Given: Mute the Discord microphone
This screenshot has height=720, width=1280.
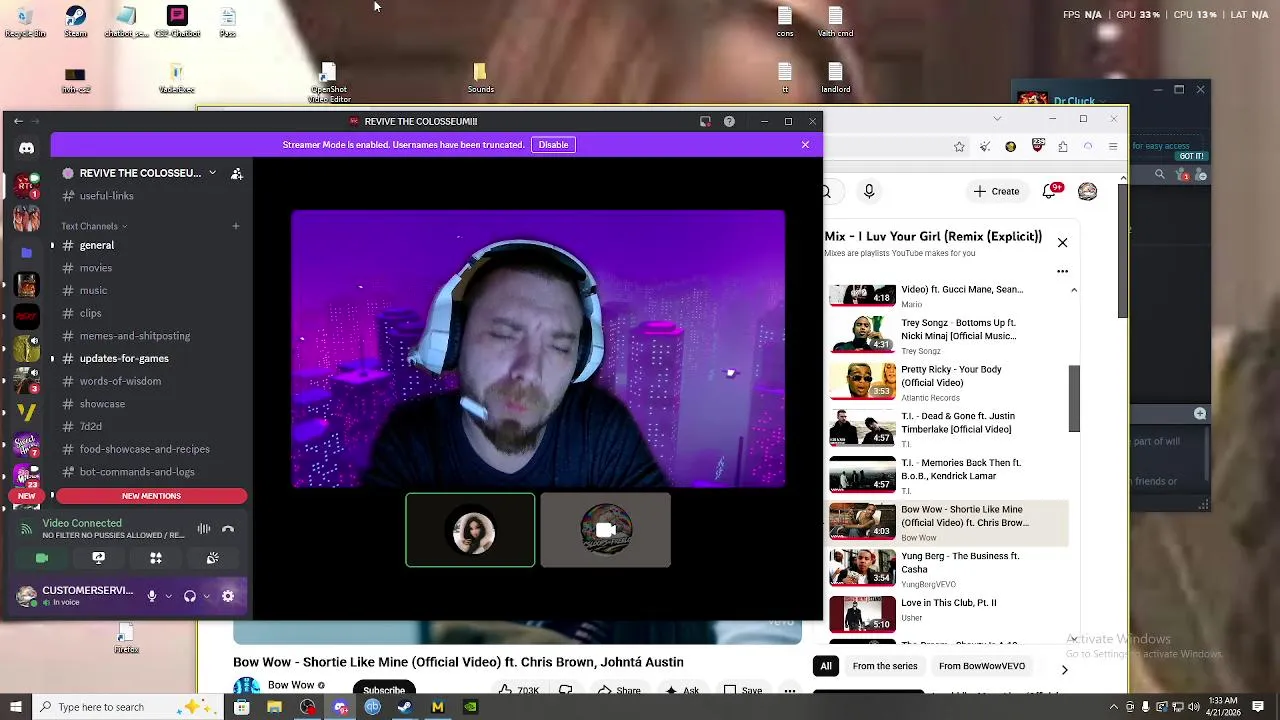Looking at the screenshot, I should pyautogui.click(x=152, y=596).
